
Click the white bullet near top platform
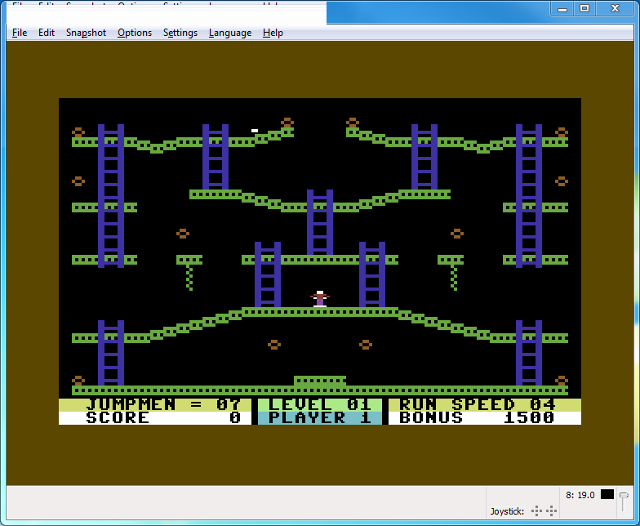point(254,131)
